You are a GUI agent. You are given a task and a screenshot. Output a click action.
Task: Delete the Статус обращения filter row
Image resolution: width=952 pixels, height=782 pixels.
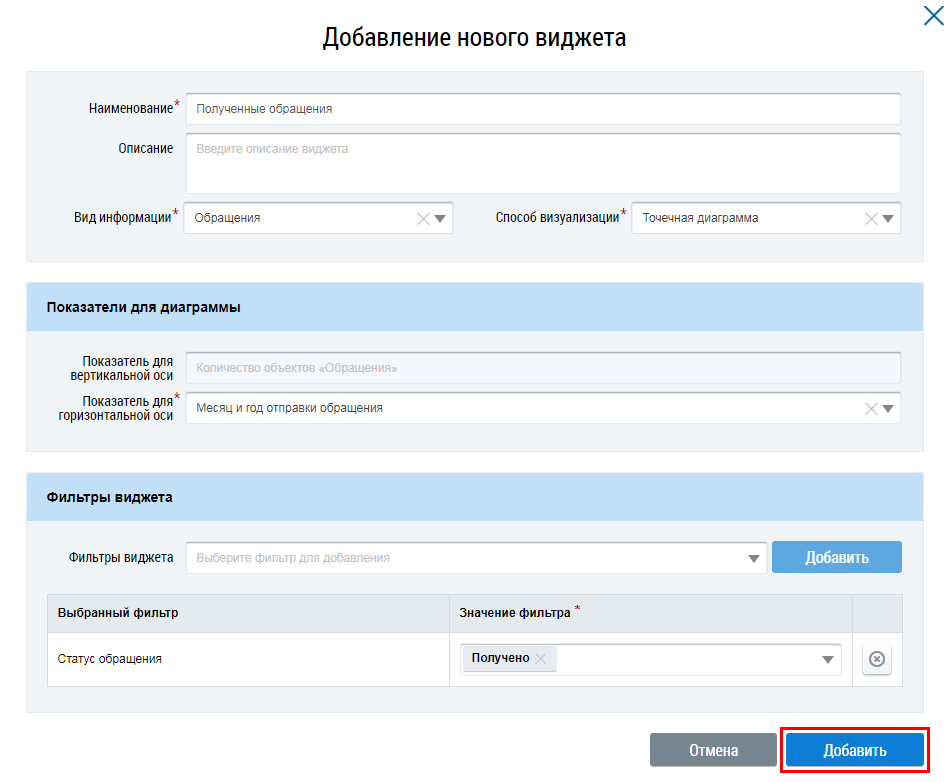(877, 659)
